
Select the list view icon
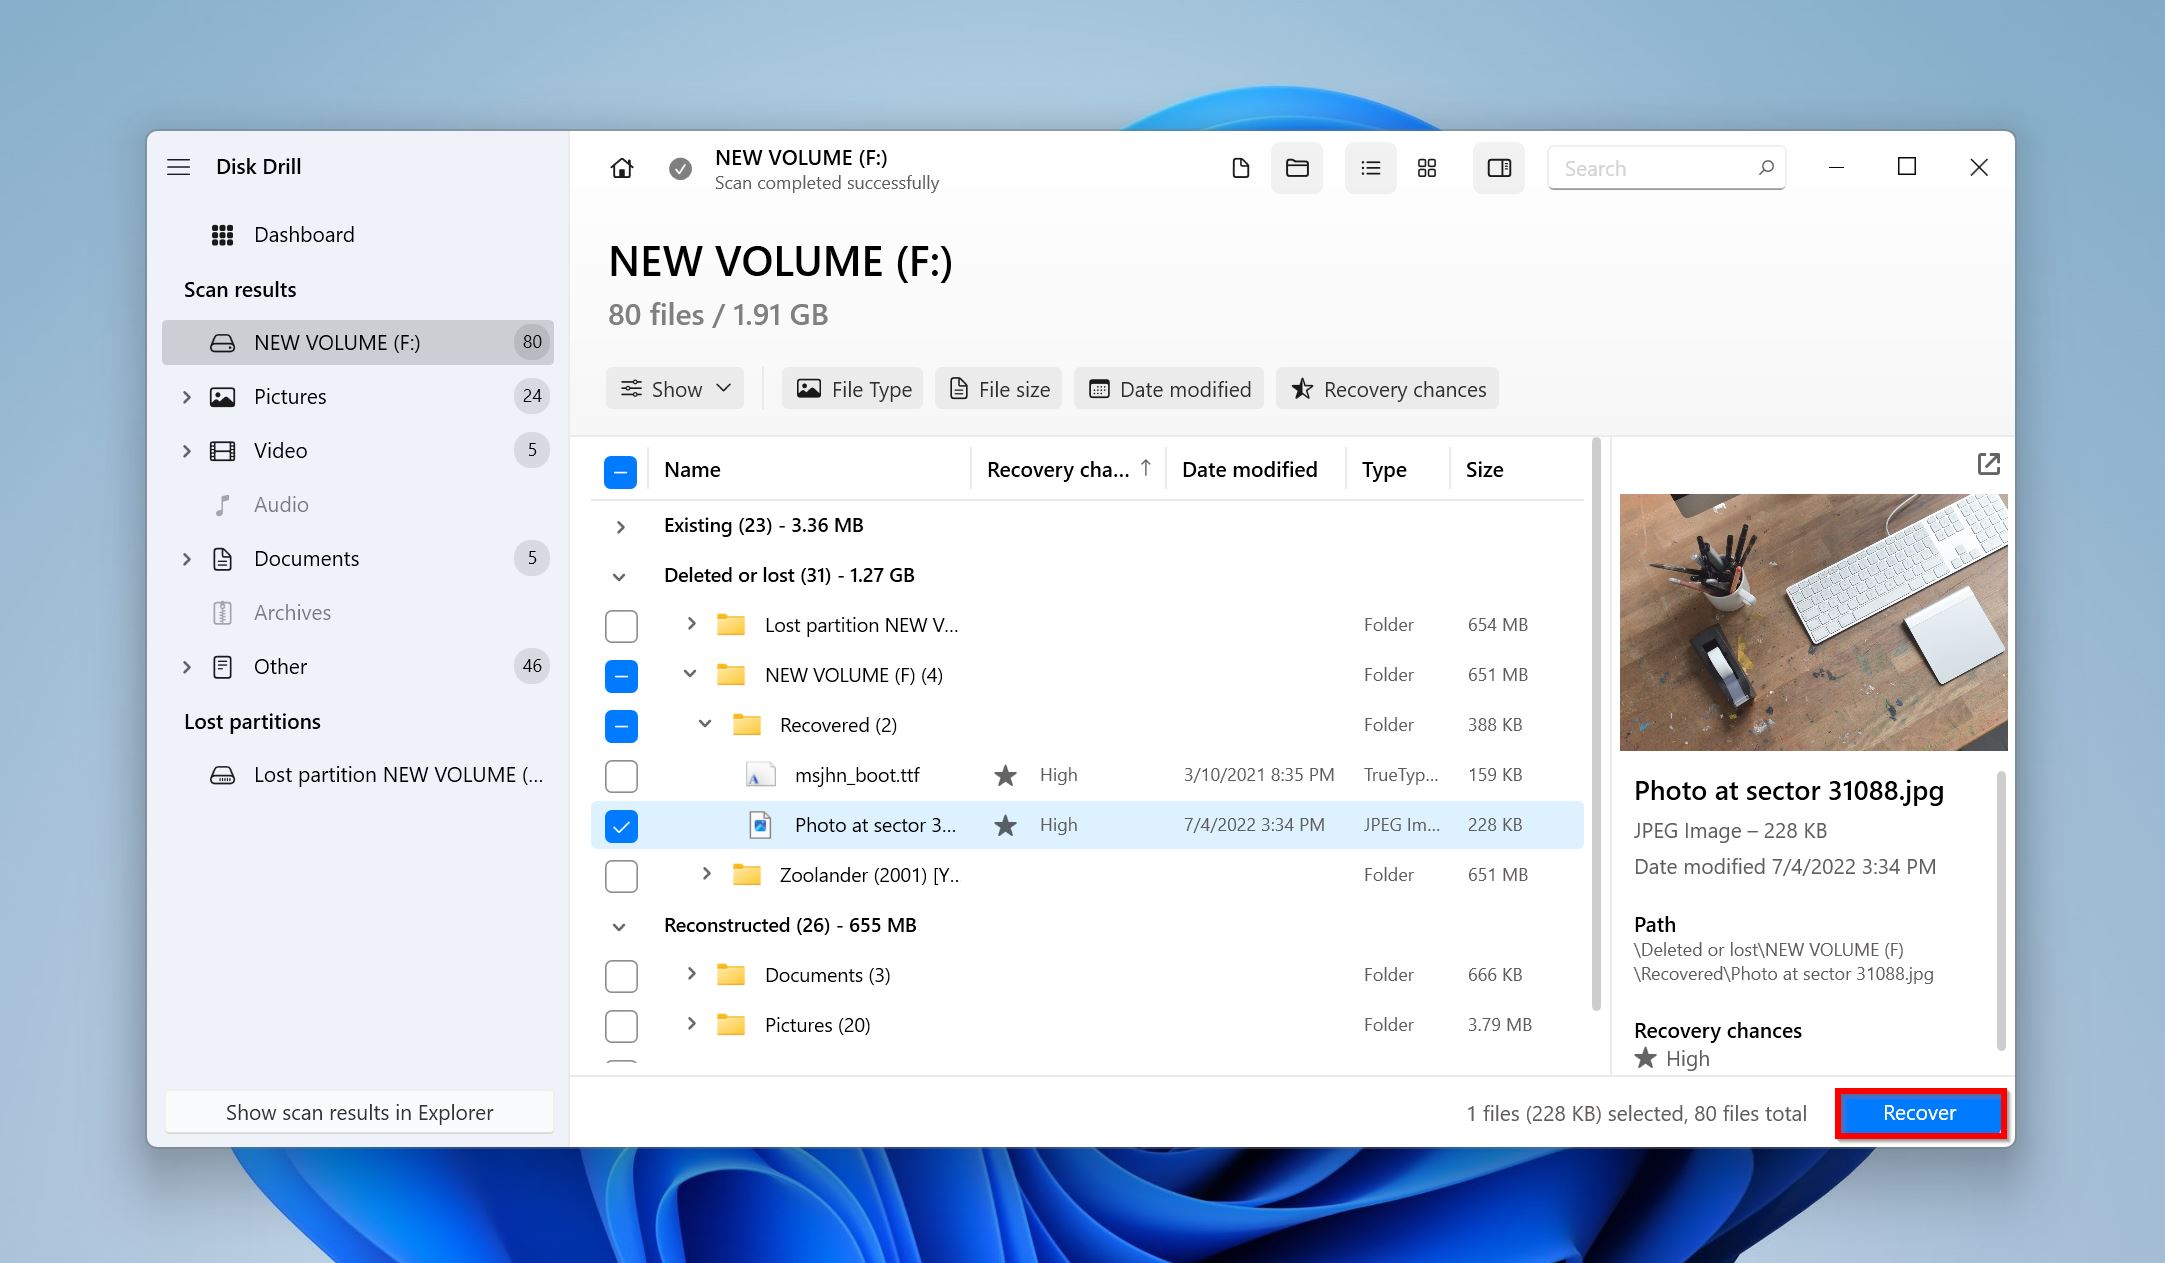pyautogui.click(x=1370, y=168)
